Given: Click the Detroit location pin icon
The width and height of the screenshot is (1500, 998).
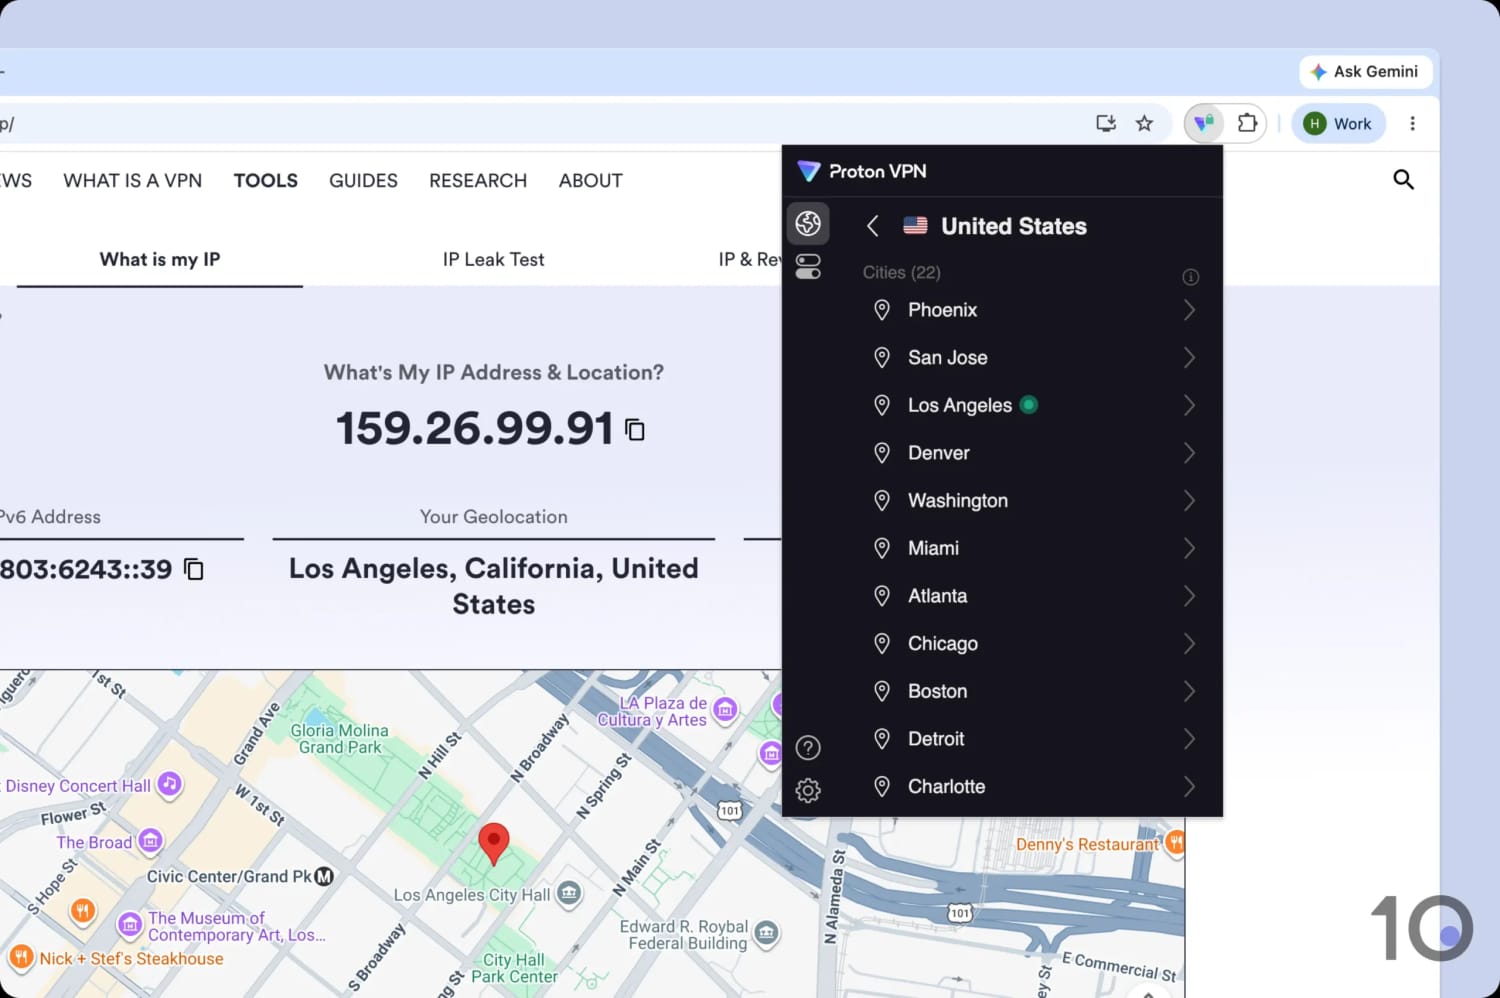Looking at the screenshot, I should (x=882, y=739).
